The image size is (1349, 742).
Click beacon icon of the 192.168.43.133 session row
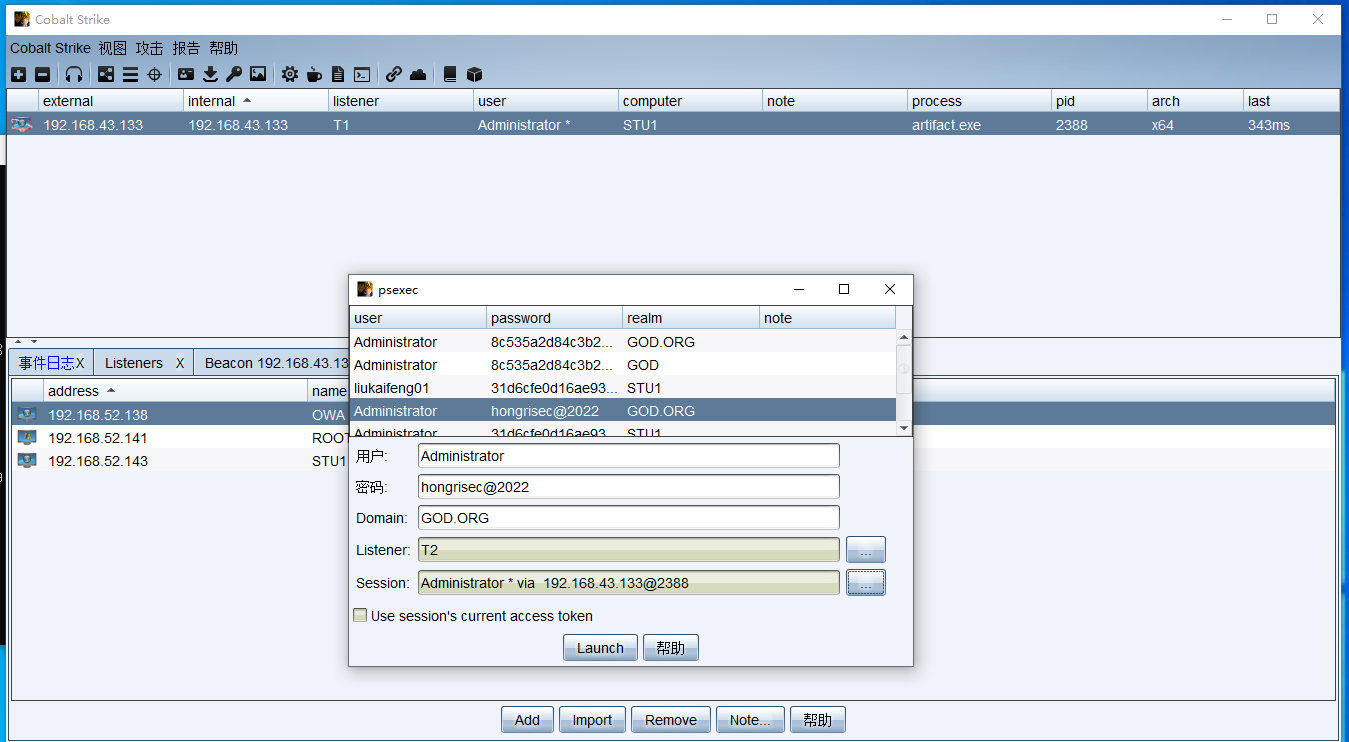(x=21, y=125)
